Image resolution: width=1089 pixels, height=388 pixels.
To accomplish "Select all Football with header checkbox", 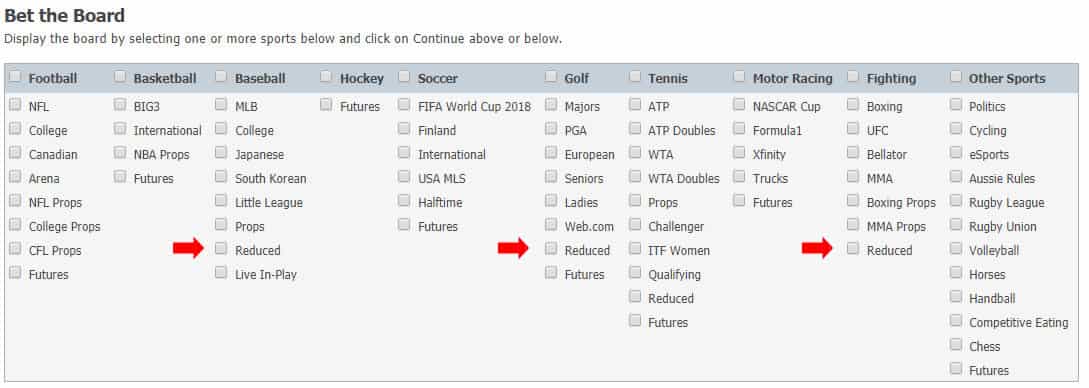I will click(x=15, y=76).
